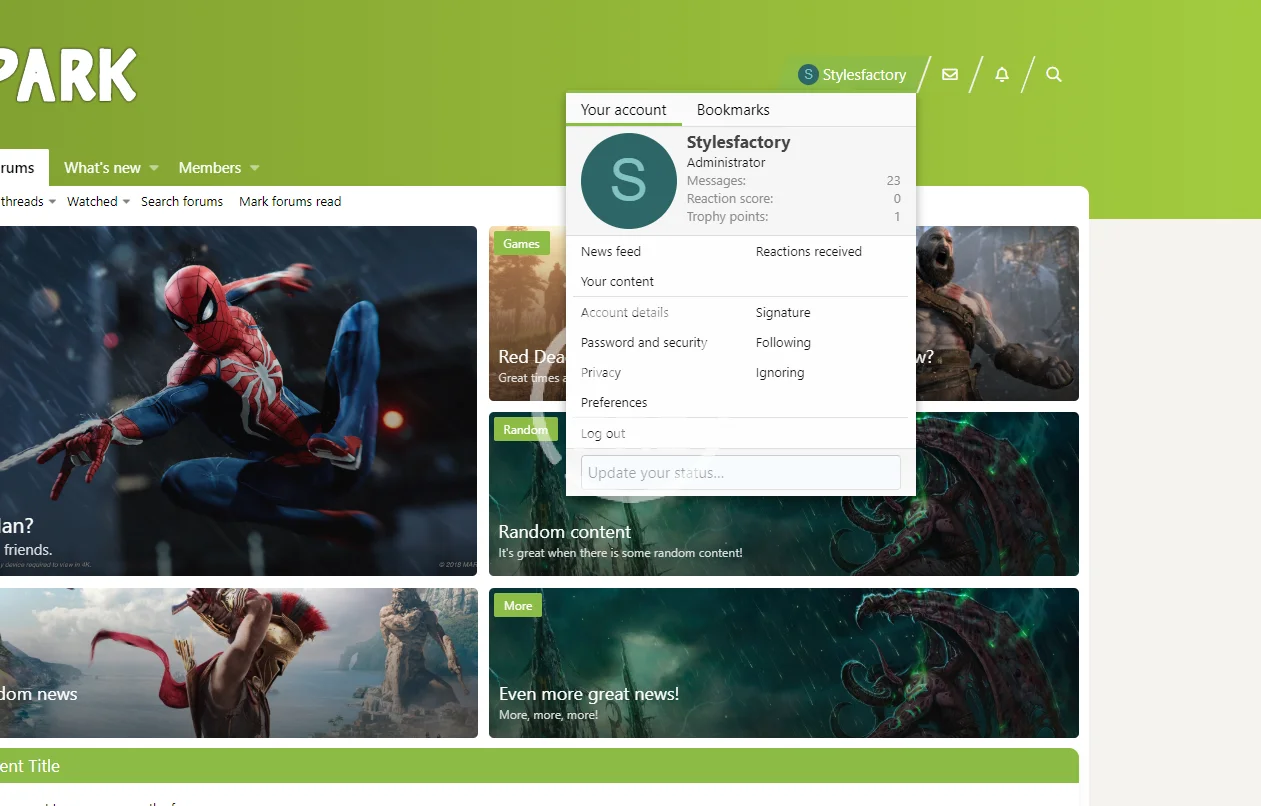Screen dimensions: 1261x806
Task: Choose Password and security option
Action: tap(644, 343)
